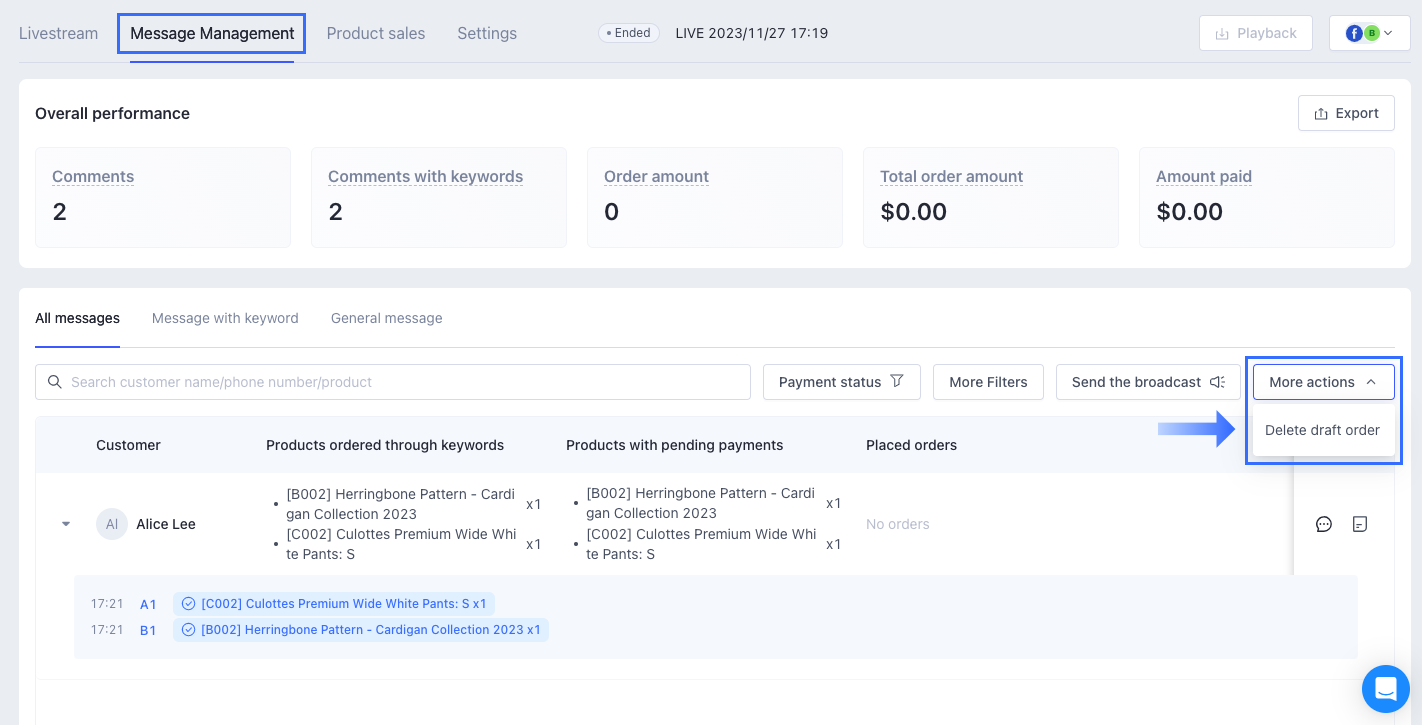Click the Playback button
The height and width of the screenshot is (725, 1422).
click(x=1255, y=33)
